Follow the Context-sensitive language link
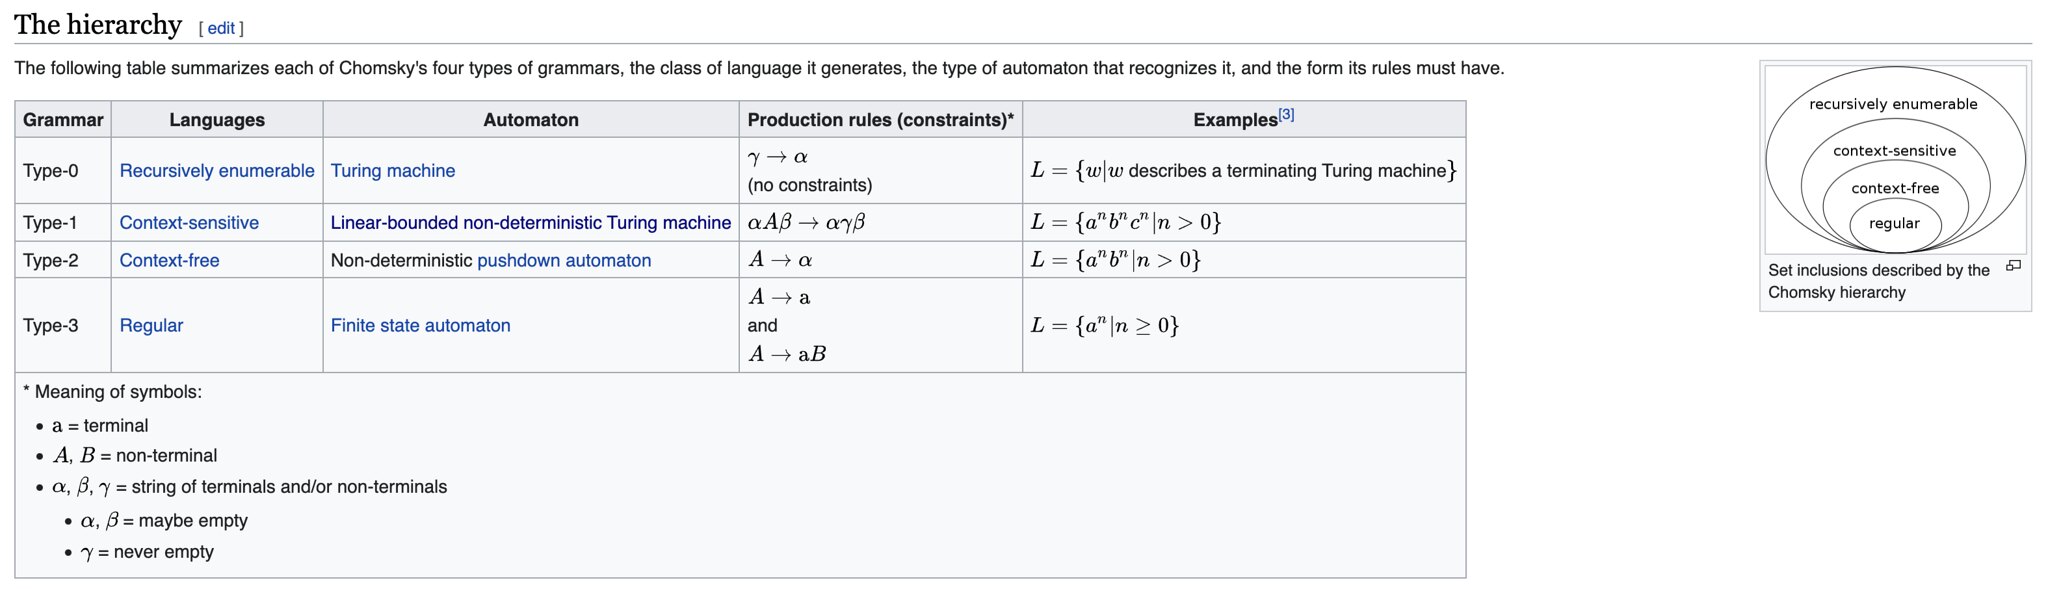 pyautogui.click(x=189, y=223)
